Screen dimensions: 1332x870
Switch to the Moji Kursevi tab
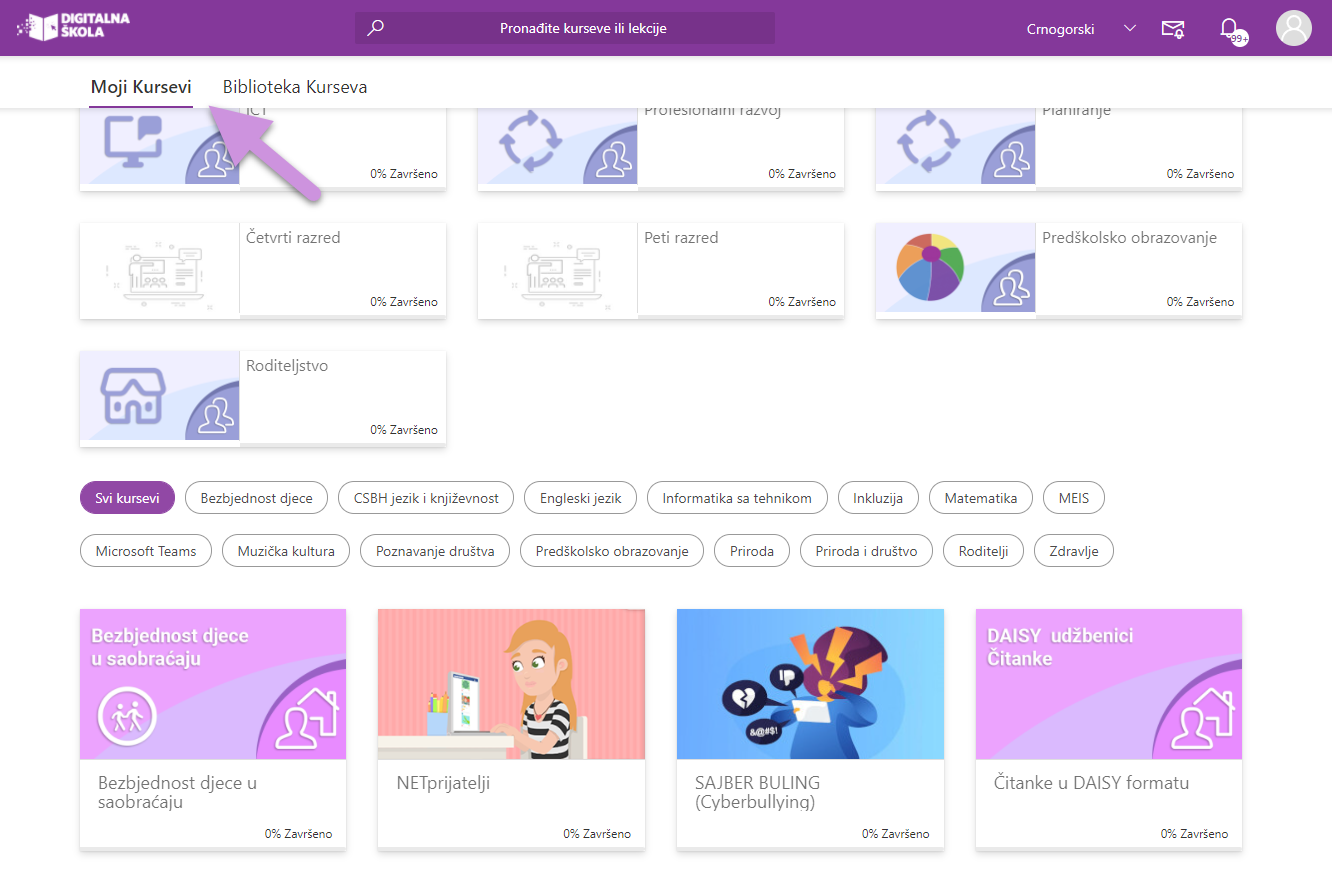pyautogui.click(x=141, y=87)
